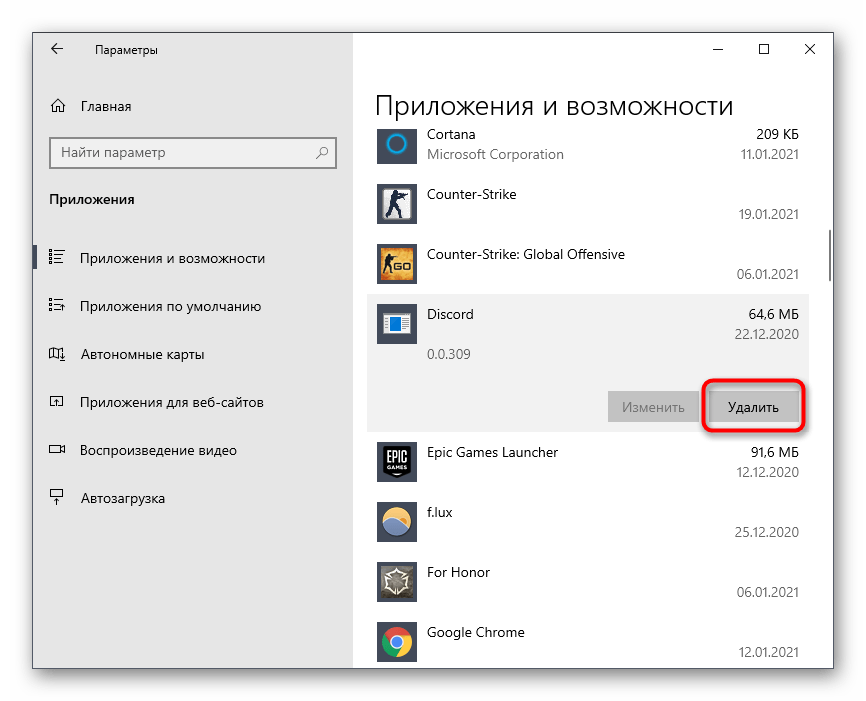This screenshot has width=866, height=701.
Task: Select the Counter-Strike app icon
Action: tap(395, 204)
